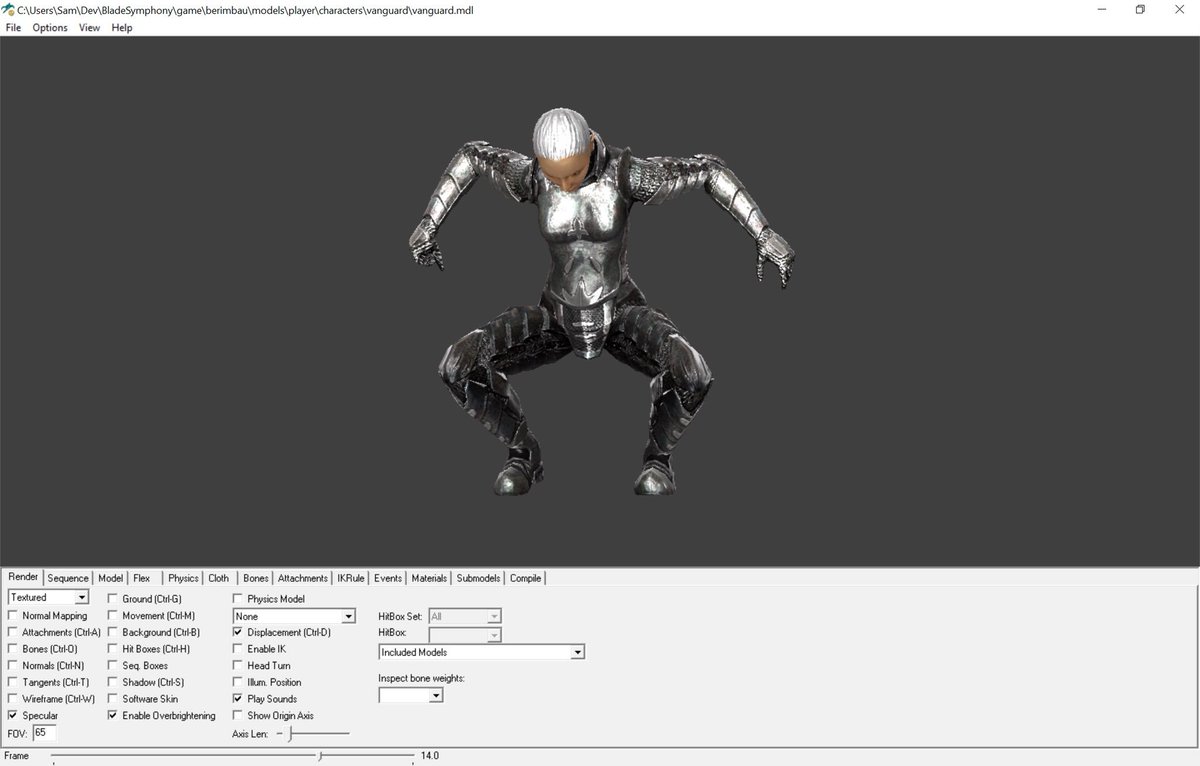Toggle Tangents (Ctrl-T) checkbox
The width and height of the screenshot is (1200, 766).
(48, 682)
